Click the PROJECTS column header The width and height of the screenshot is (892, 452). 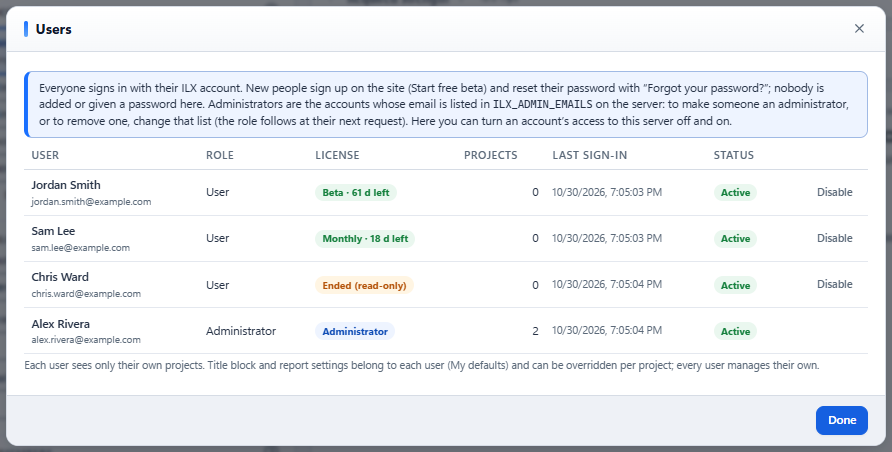point(490,155)
